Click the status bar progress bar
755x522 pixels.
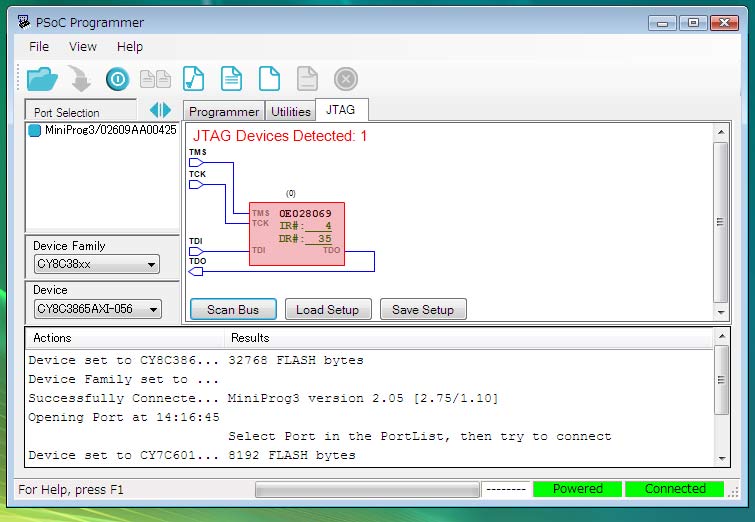367,490
